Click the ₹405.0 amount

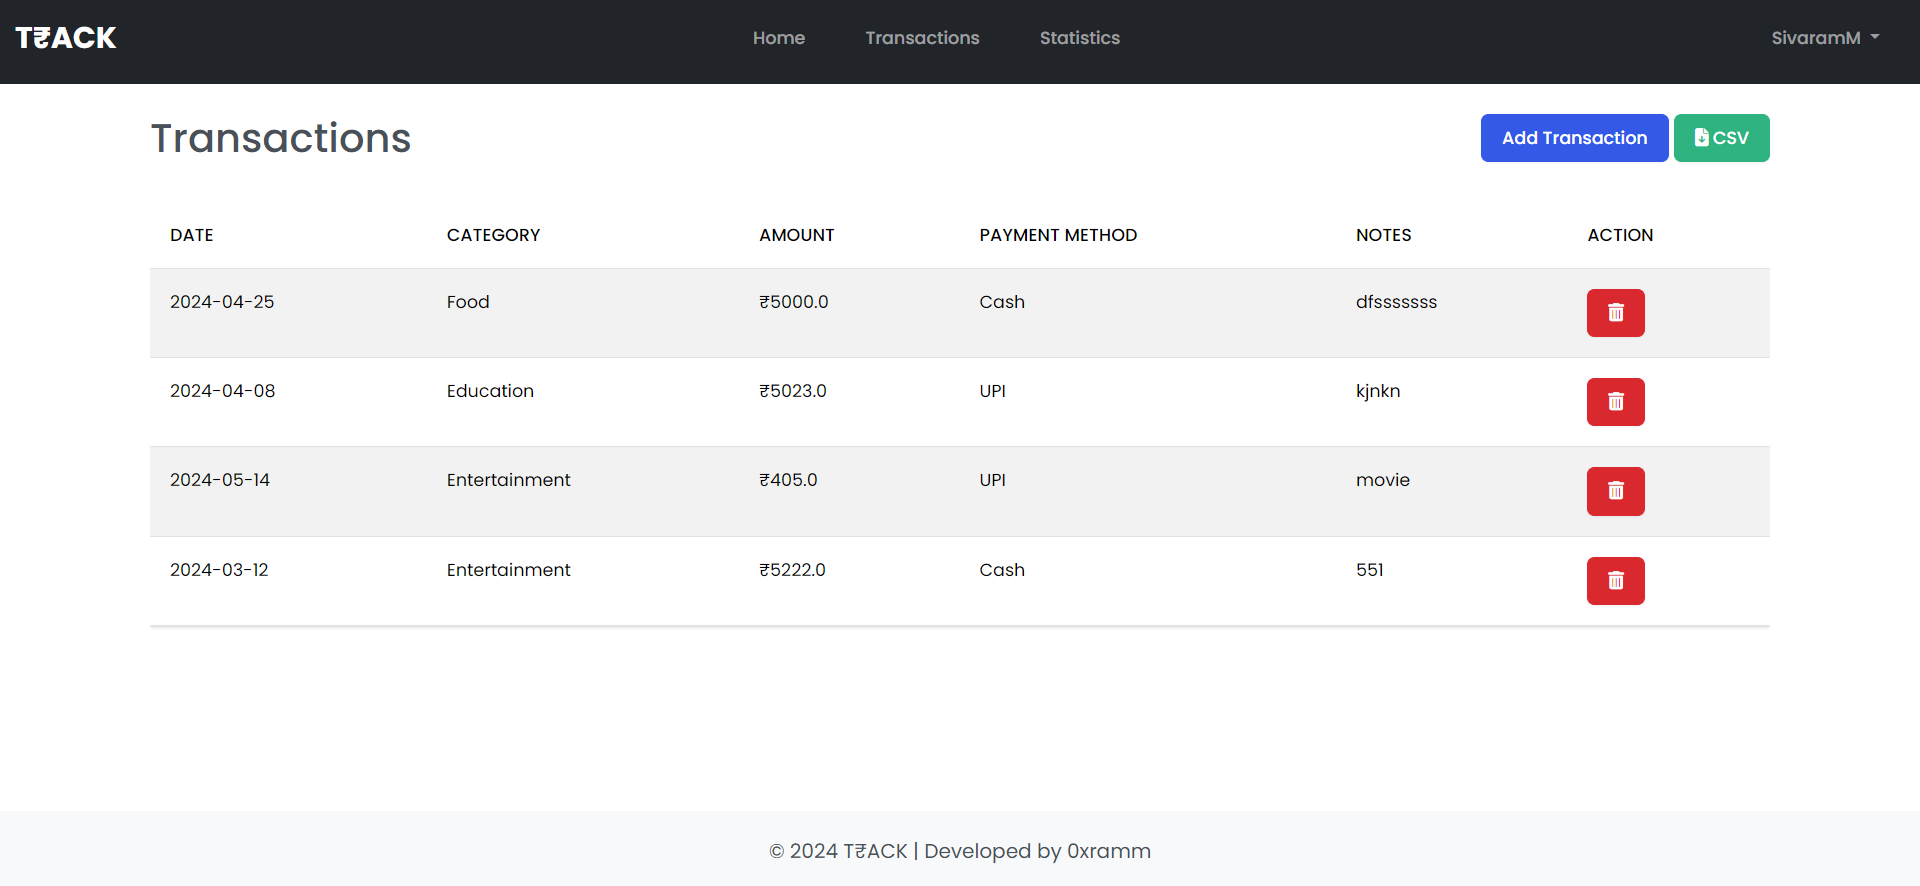coord(788,480)
